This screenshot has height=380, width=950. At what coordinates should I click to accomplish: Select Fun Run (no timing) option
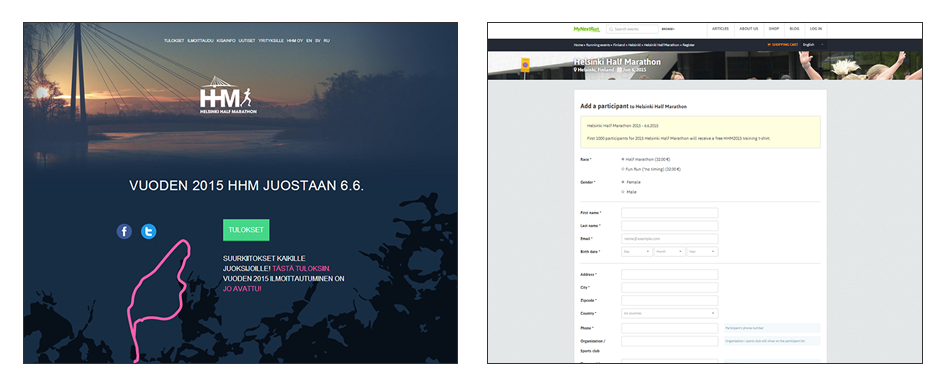coord(623,169)
